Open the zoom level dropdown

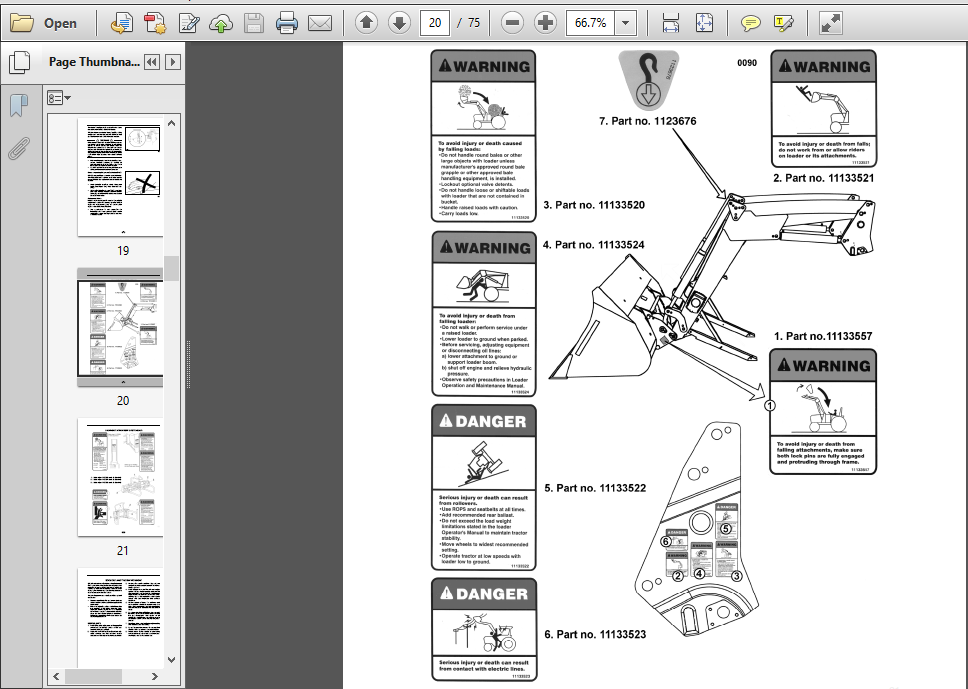coord(625,23)
